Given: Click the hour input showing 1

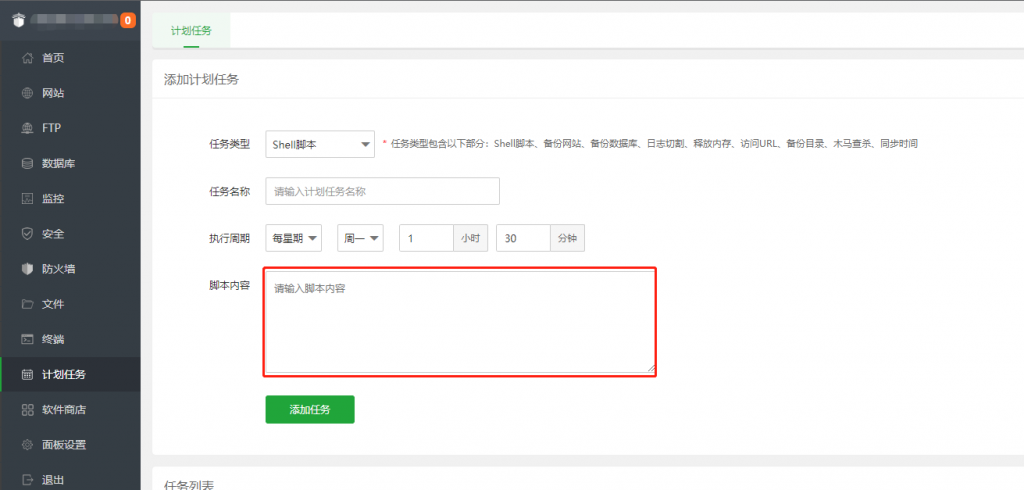Looking at the screenshot, I should [426, 238].
